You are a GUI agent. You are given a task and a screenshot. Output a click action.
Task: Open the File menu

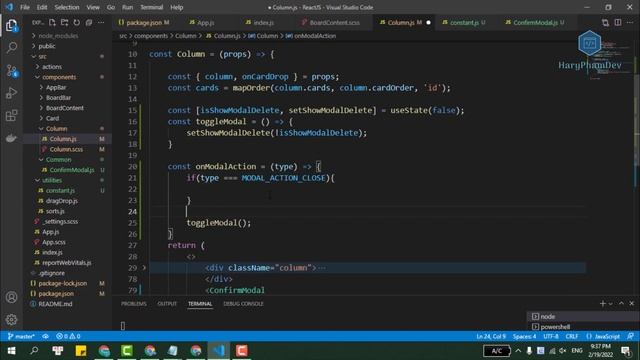click(25, 7)
